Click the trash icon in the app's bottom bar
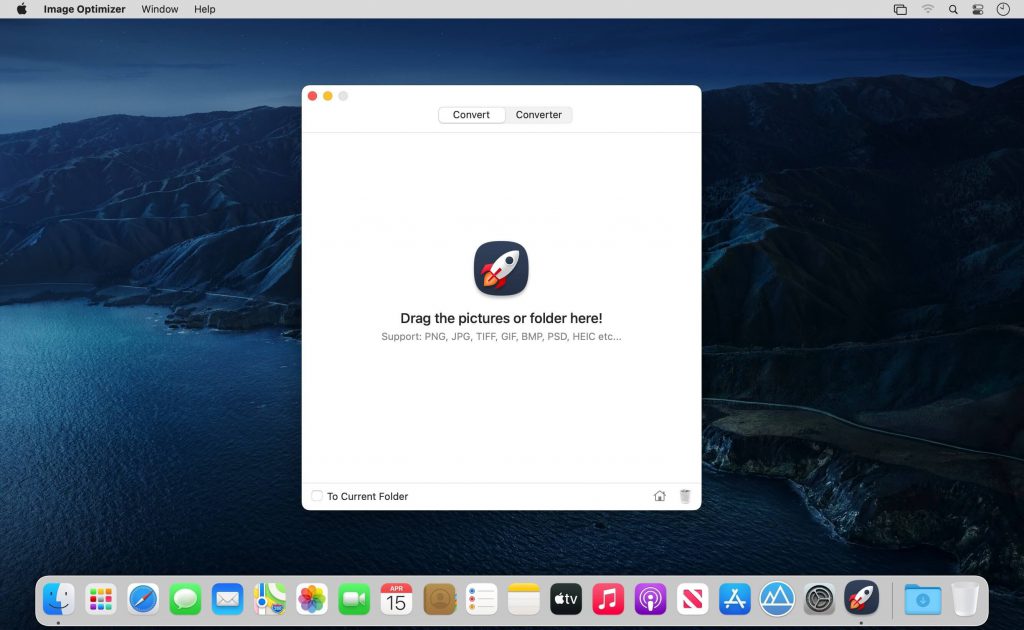 [685, 496]
